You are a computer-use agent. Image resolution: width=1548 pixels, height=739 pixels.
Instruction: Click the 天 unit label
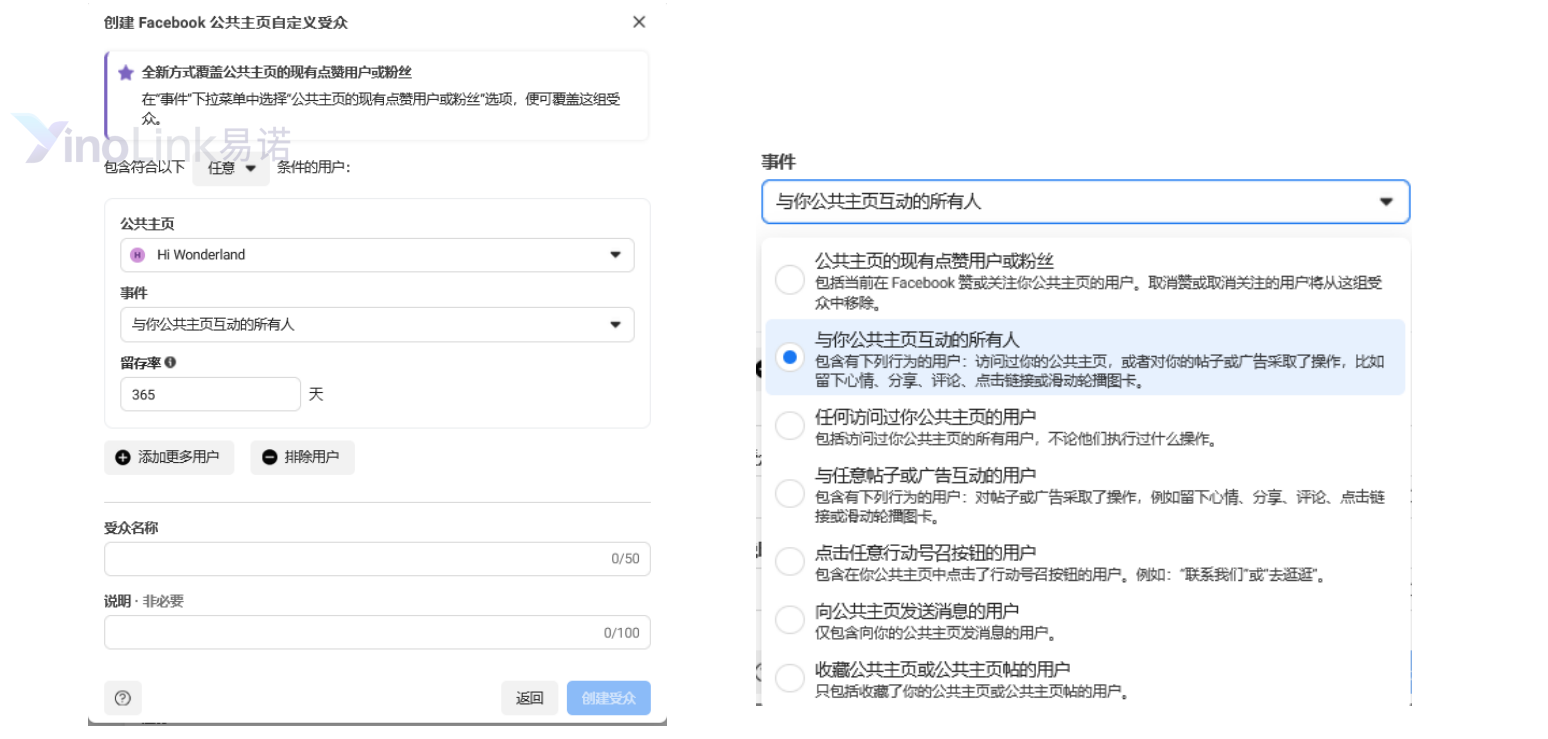click(x=316, y=394)
